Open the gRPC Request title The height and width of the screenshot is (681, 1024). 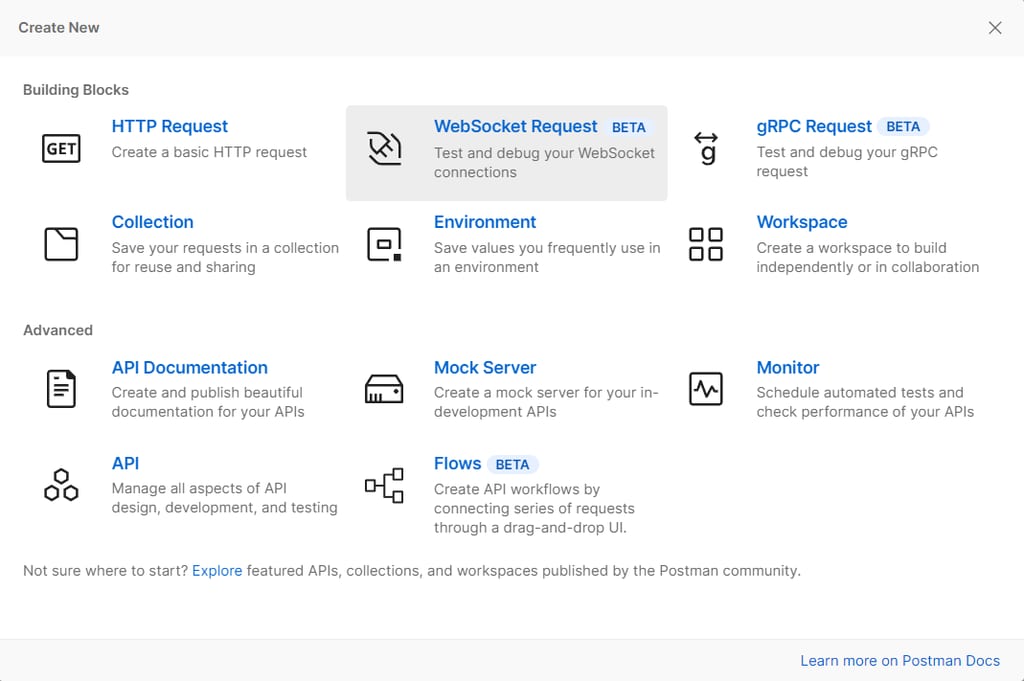tap(814, 127)
